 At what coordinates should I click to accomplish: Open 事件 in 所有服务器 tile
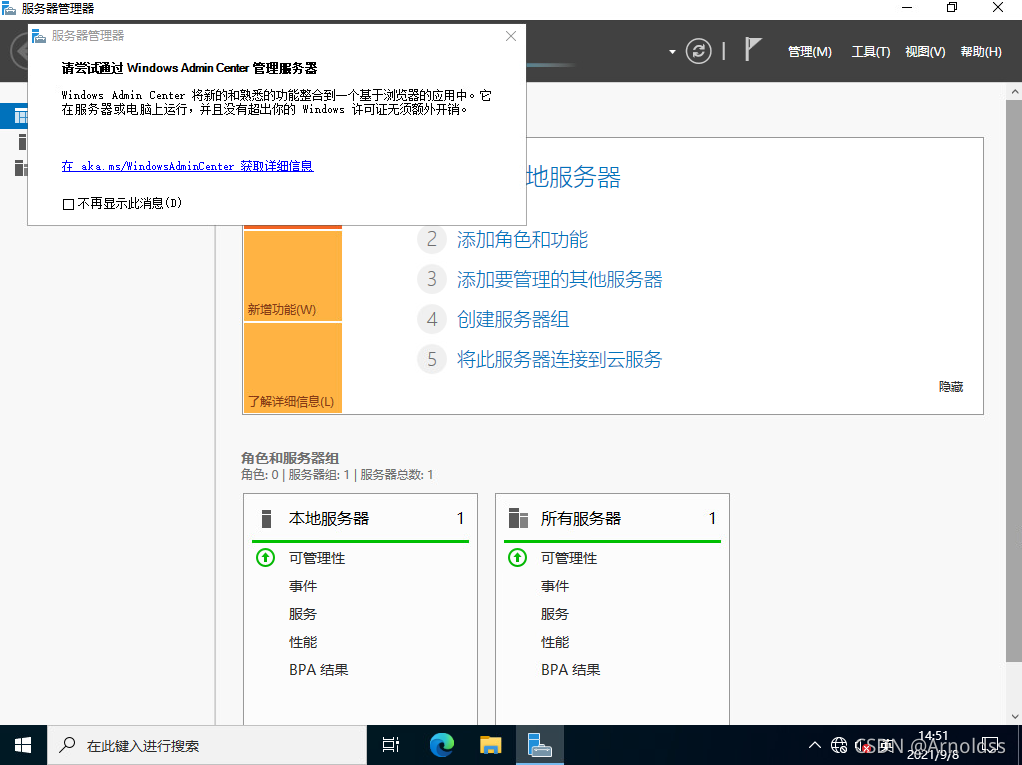[555, 586]
